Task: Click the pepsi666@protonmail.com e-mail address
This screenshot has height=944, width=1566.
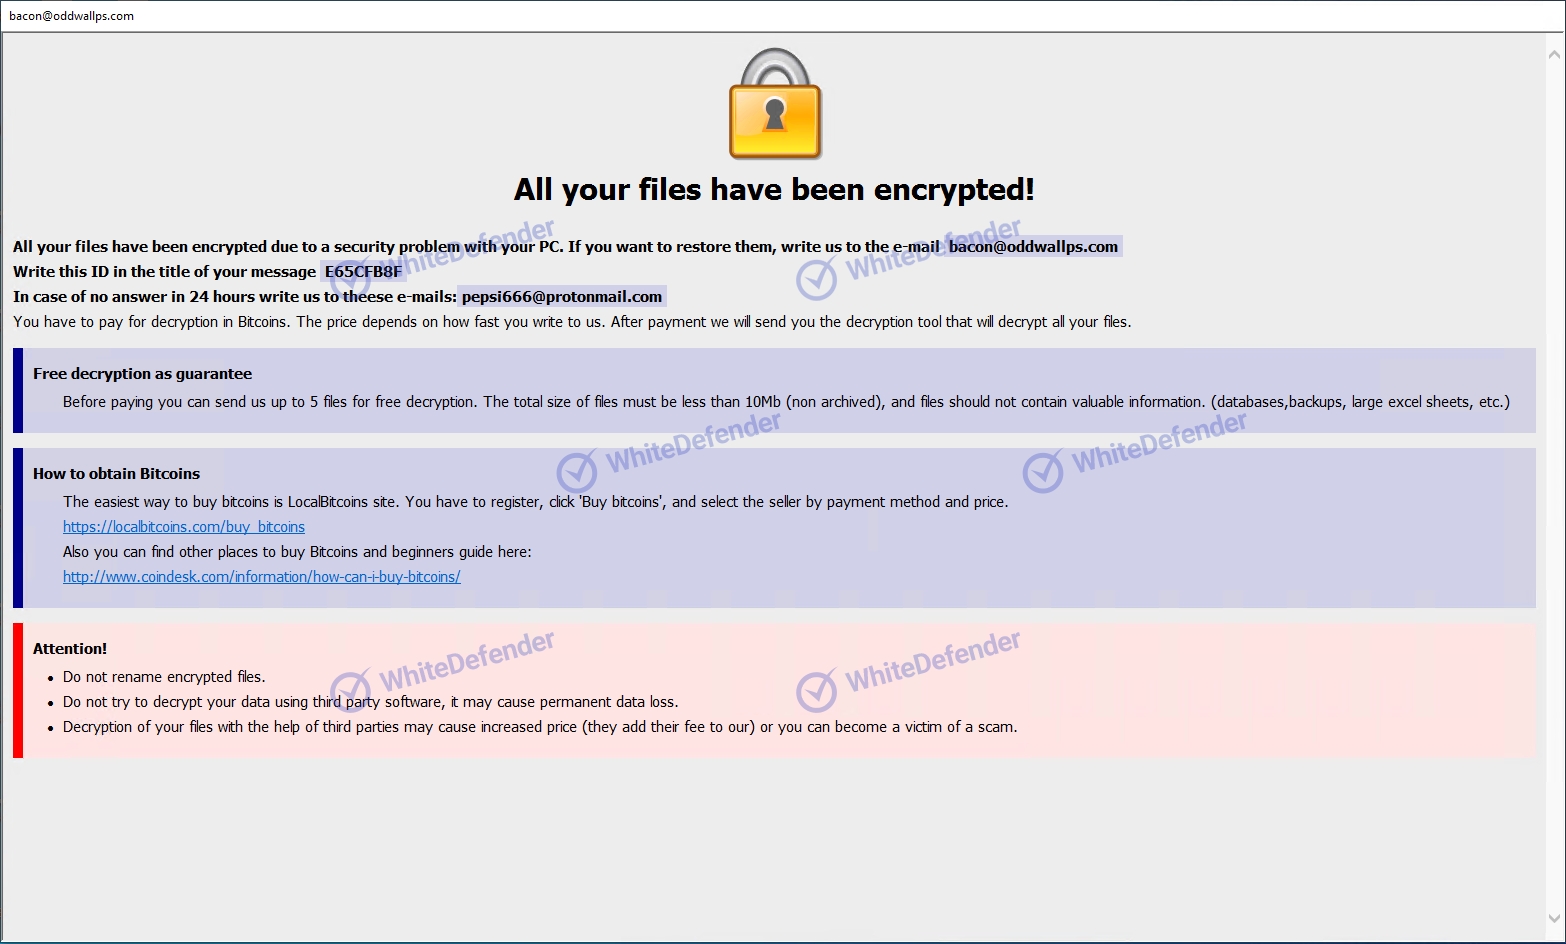Action: pos(562,297)
